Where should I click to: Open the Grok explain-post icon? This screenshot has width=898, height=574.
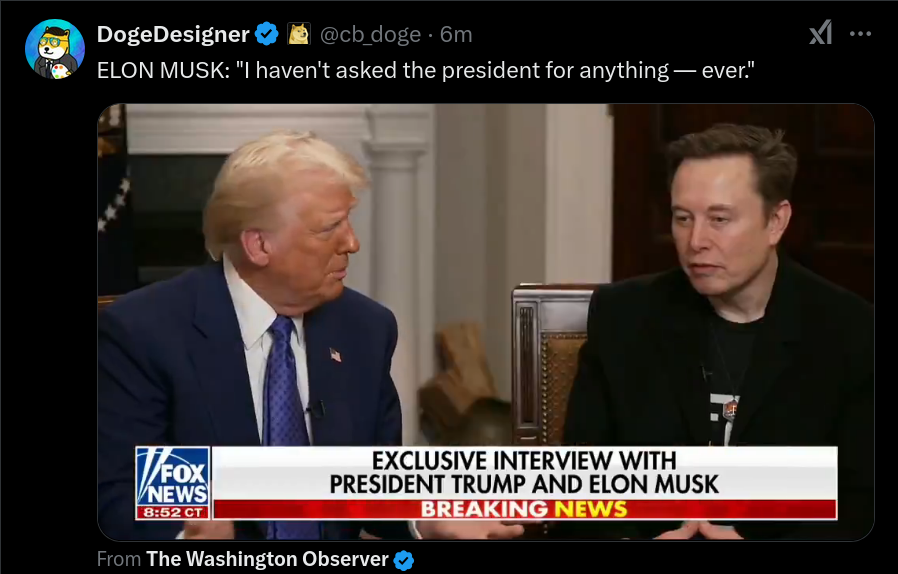pyautogui.click(x=820, y=33)
